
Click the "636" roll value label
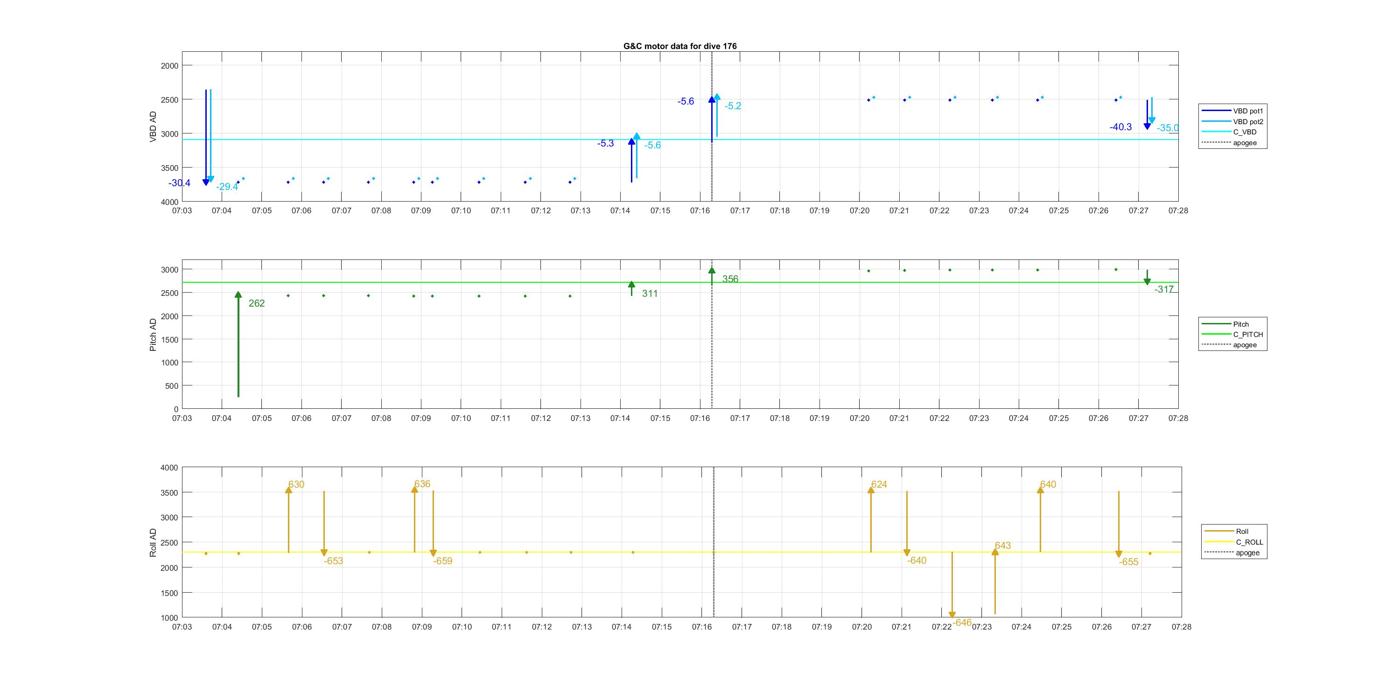click(x=422, y=484)
